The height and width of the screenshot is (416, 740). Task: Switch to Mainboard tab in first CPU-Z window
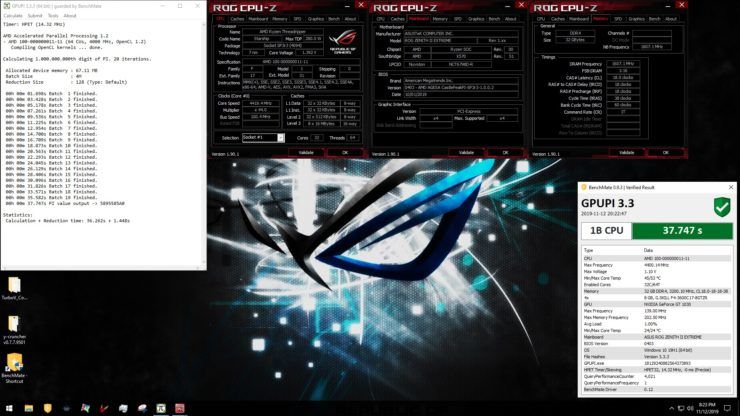pyautogui.click(x=258, y=19)
